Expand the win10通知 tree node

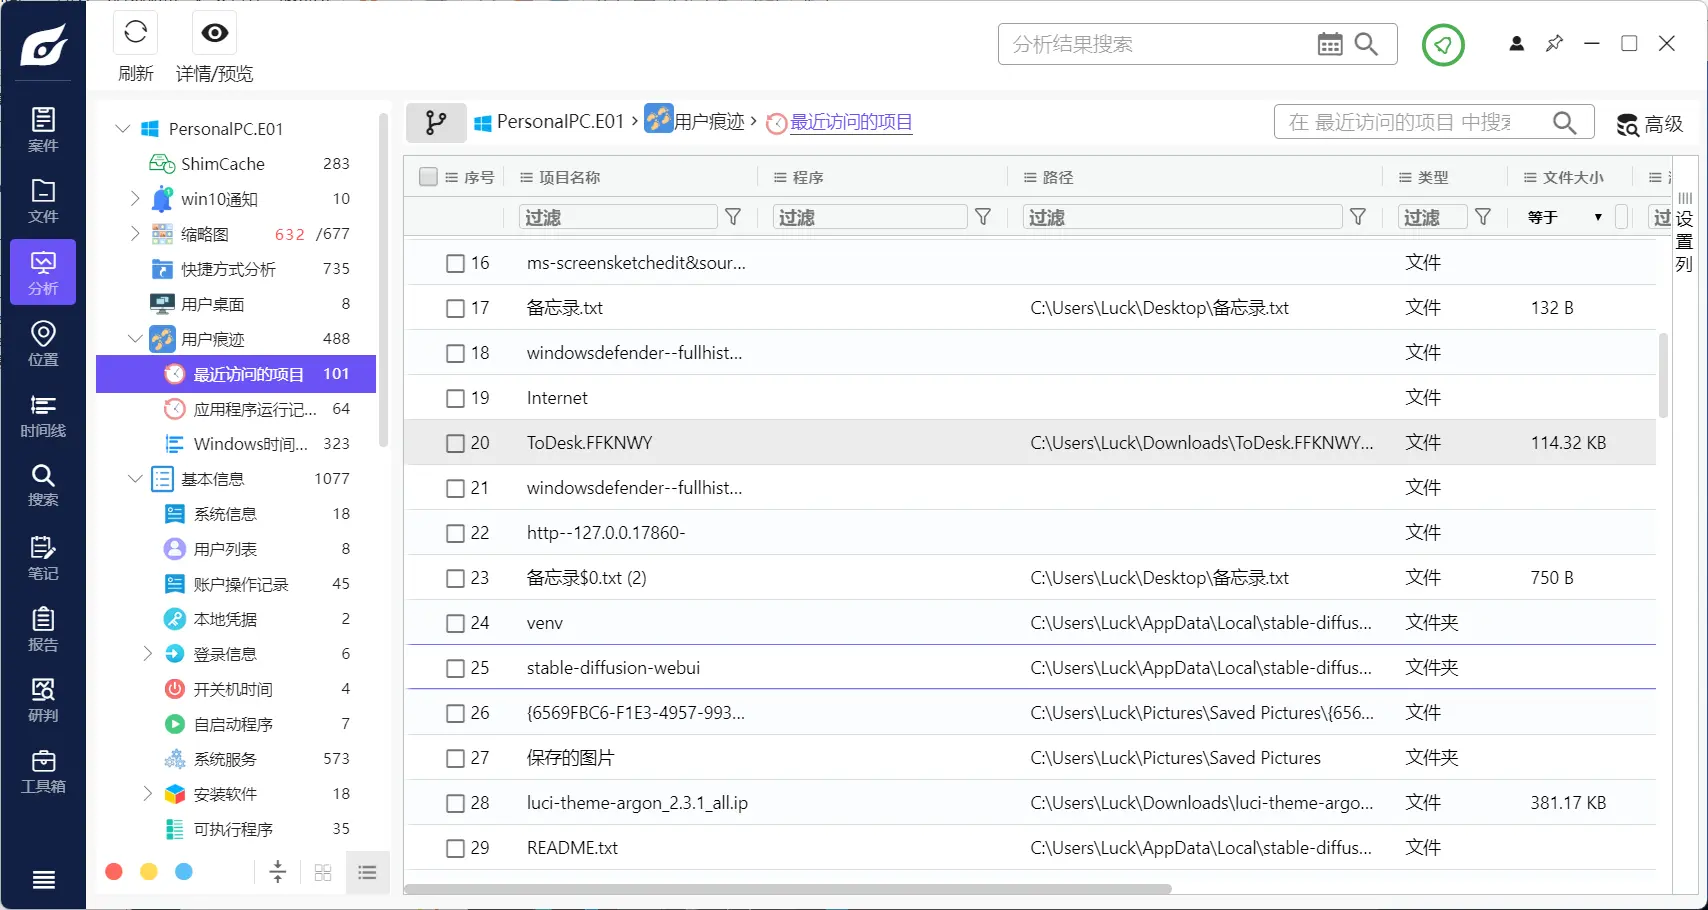(135, 199)
